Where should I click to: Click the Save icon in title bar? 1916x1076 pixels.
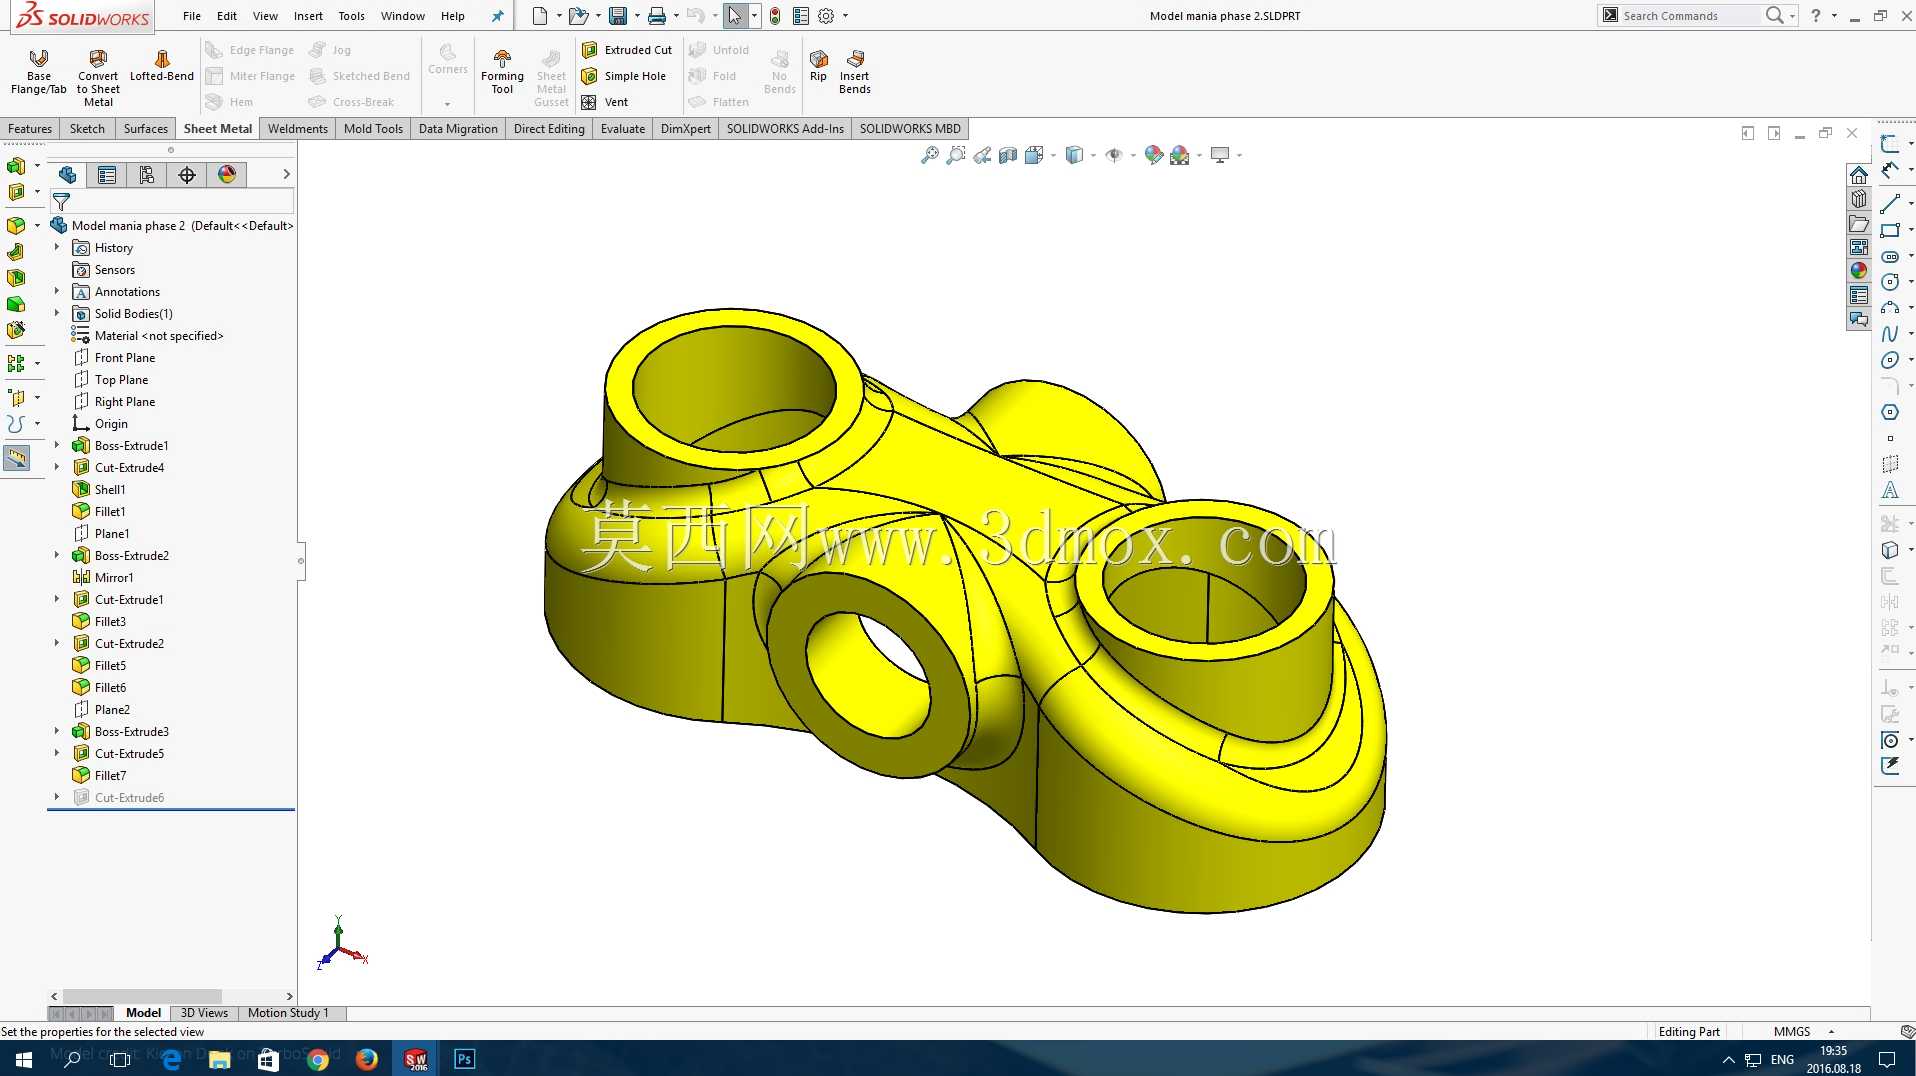pyautogui.click(x=618, y=16)
